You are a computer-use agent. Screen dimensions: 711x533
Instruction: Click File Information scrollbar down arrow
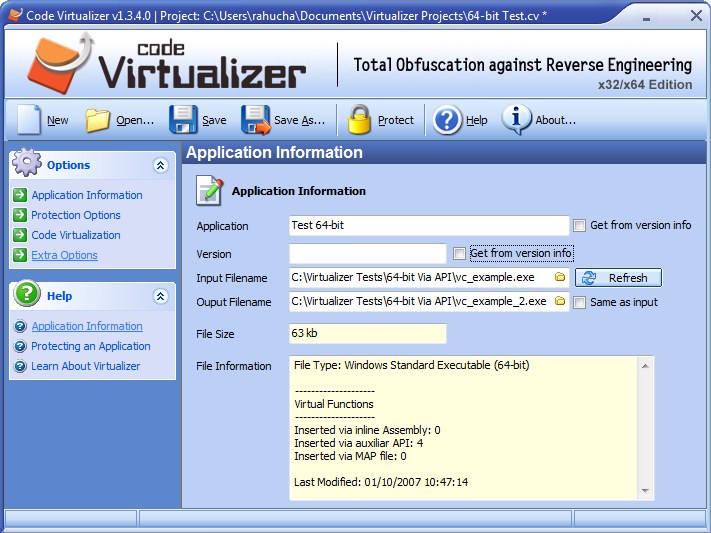tap(645, 490)
